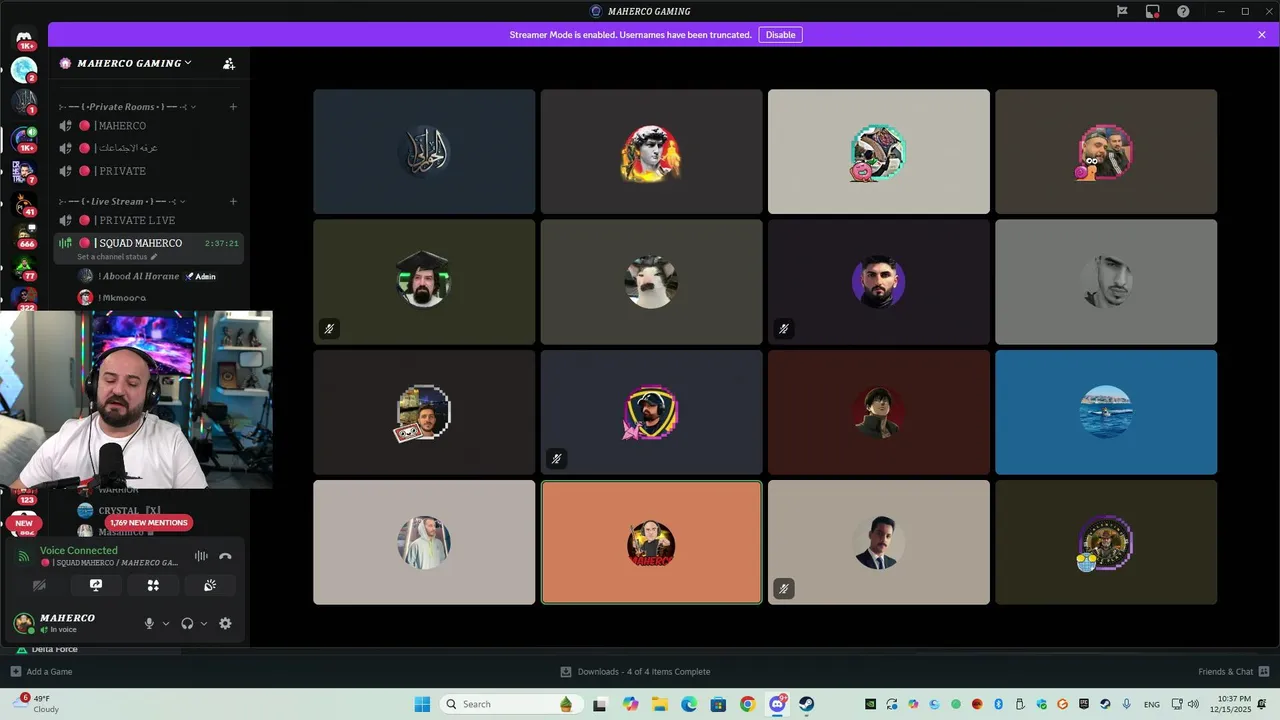Open the Windows Start menu
Screen dimensions: 1280x720
(x=422, y=704)
